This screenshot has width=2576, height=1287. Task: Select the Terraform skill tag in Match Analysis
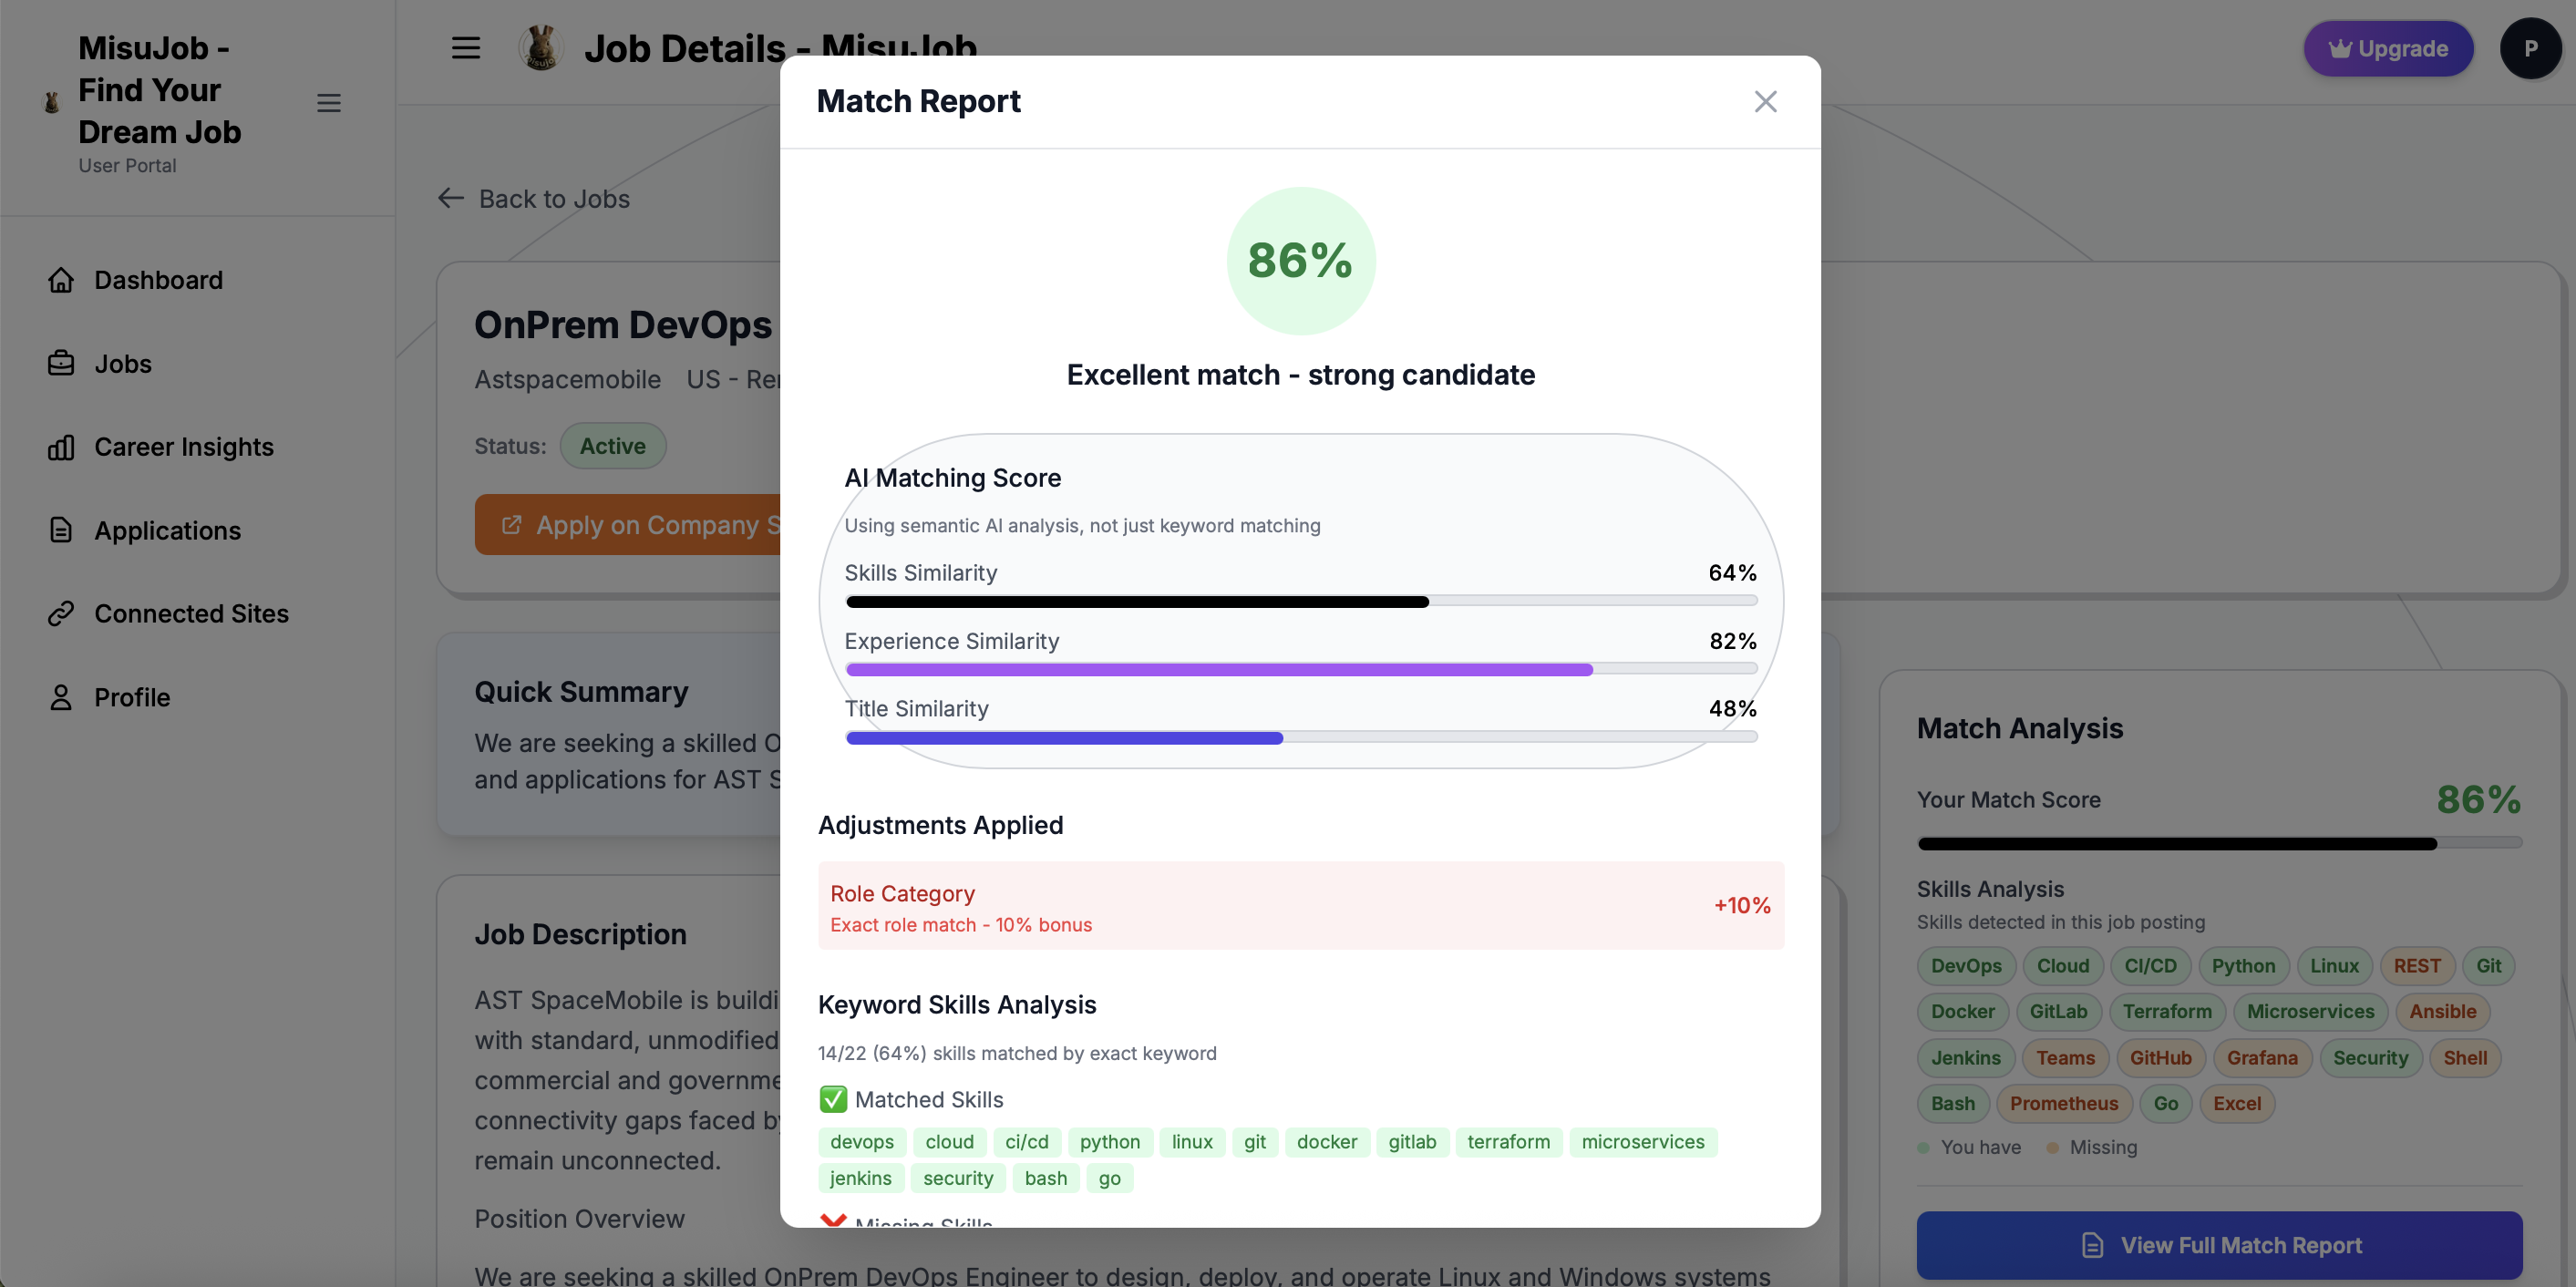[x=2167, y=1011]
